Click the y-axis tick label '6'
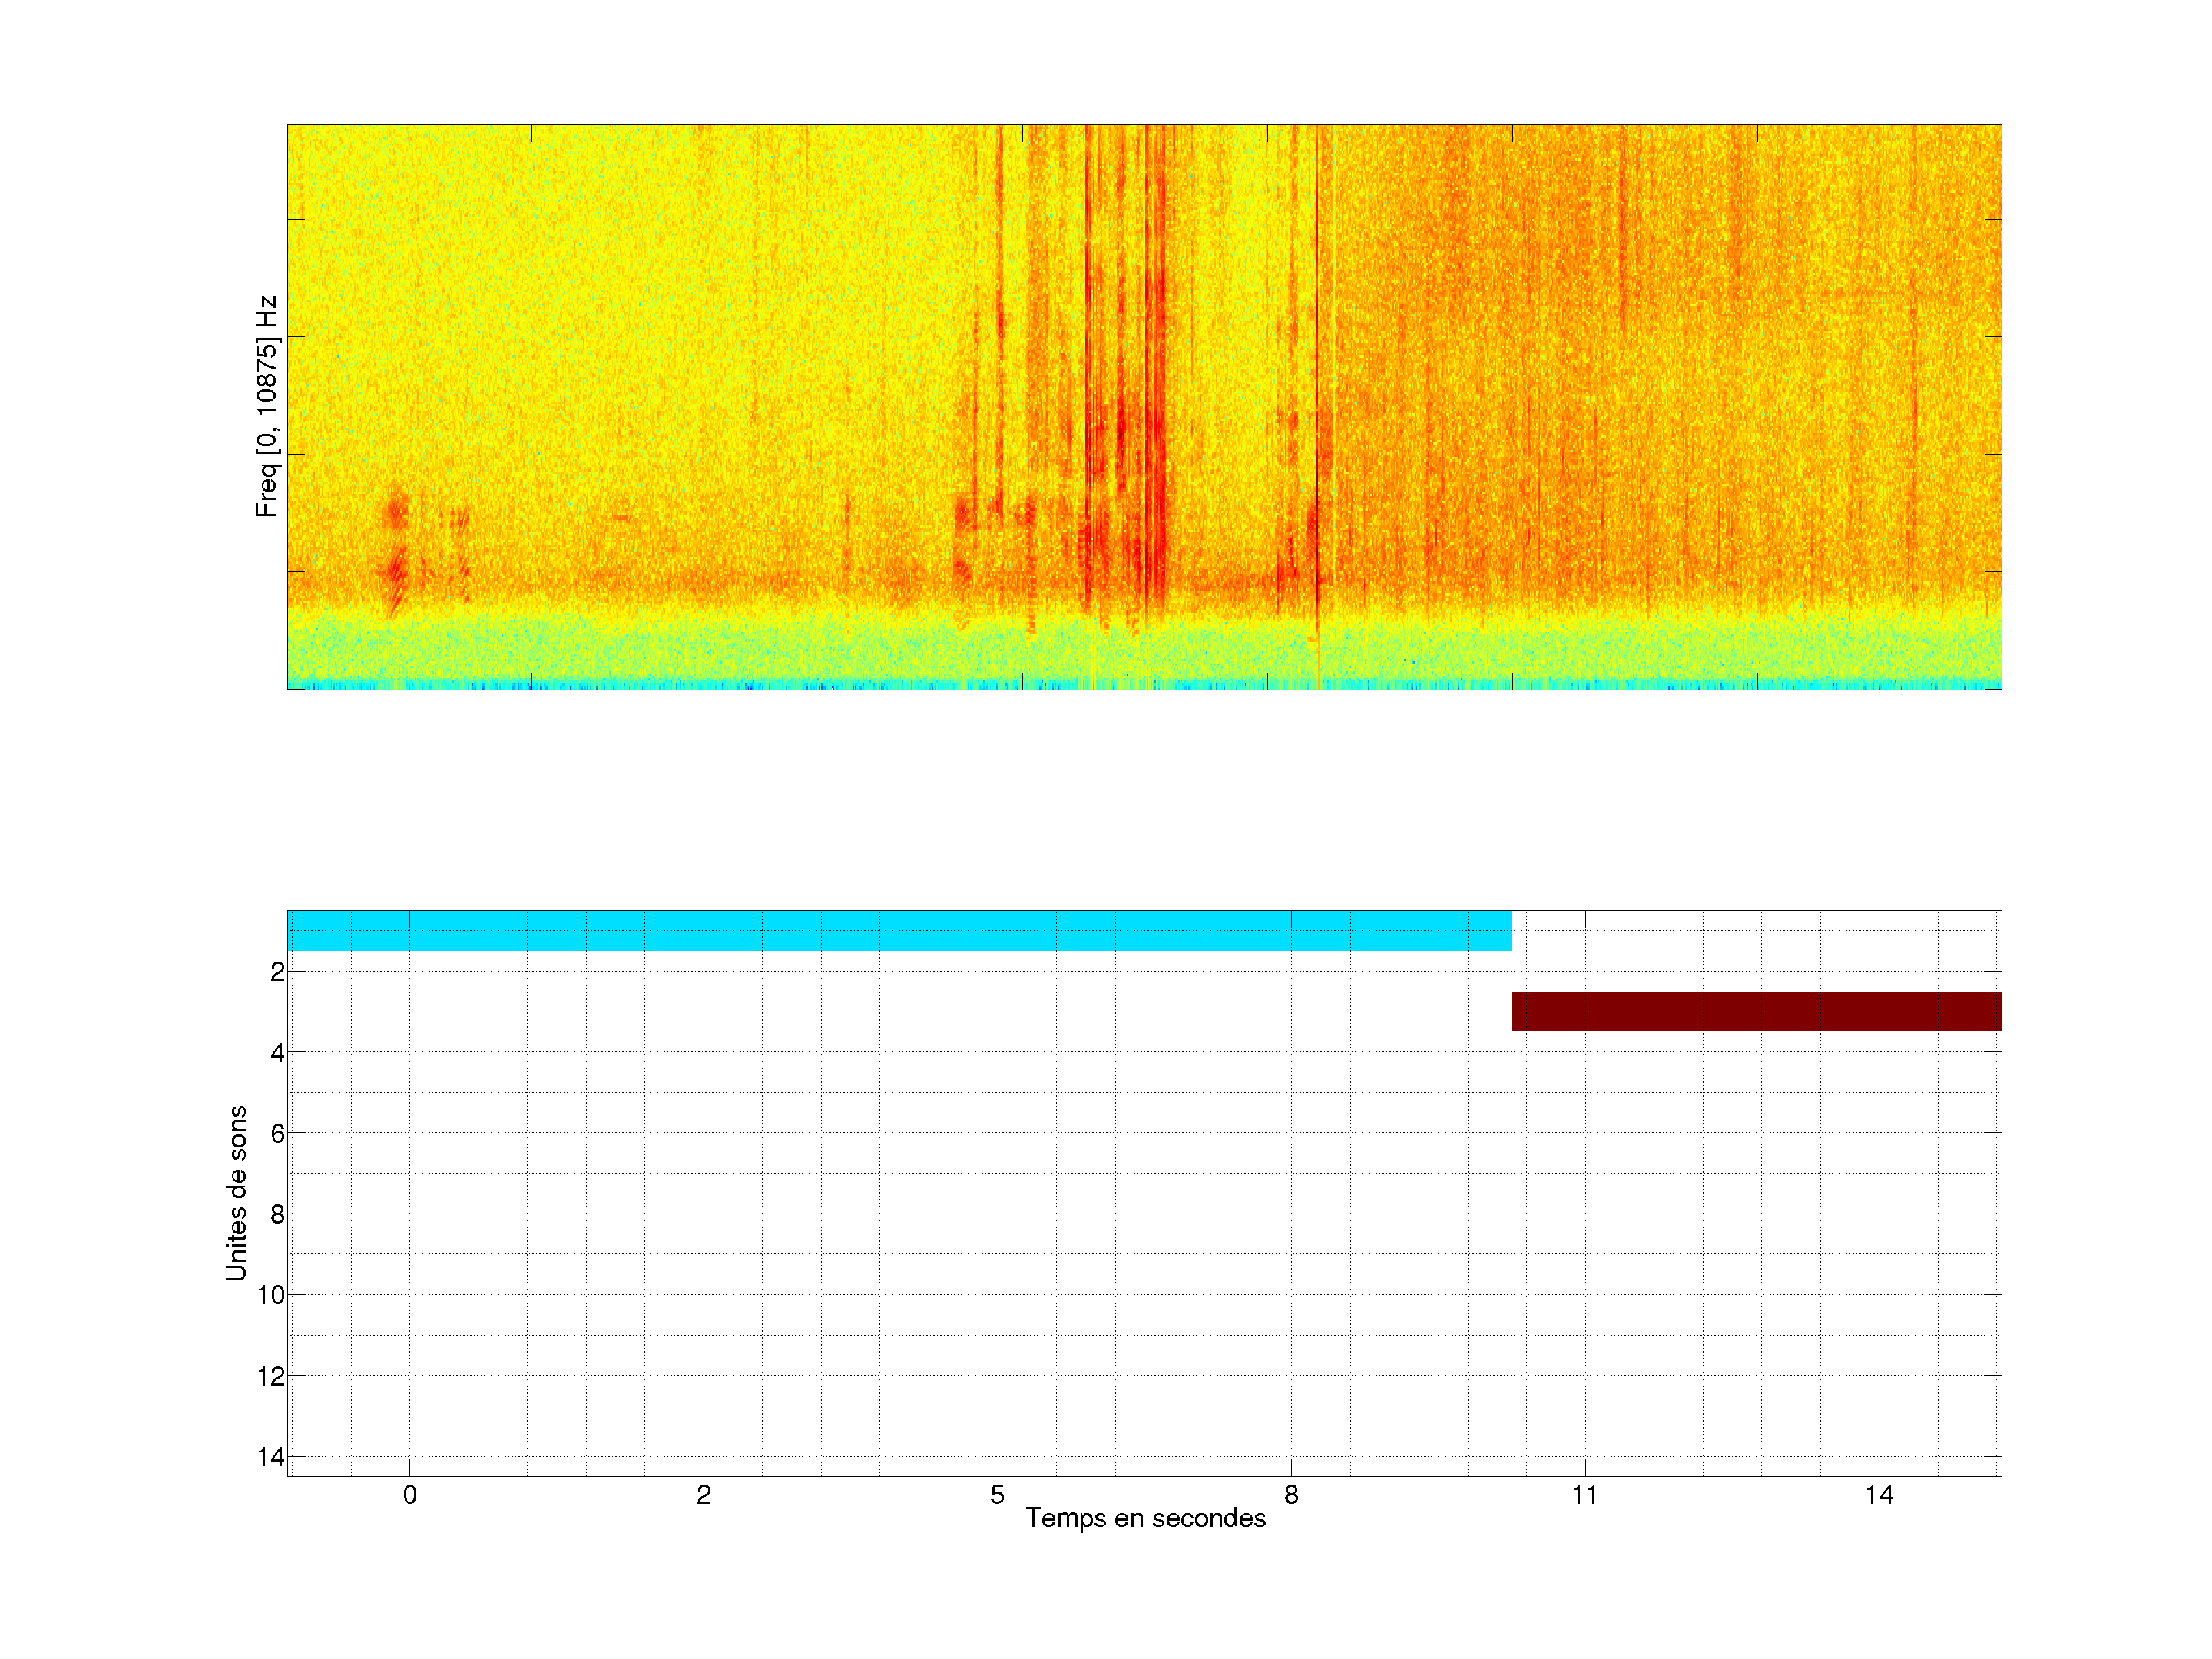Viewport: 2212px width, 1659px height. point(277,1133)
